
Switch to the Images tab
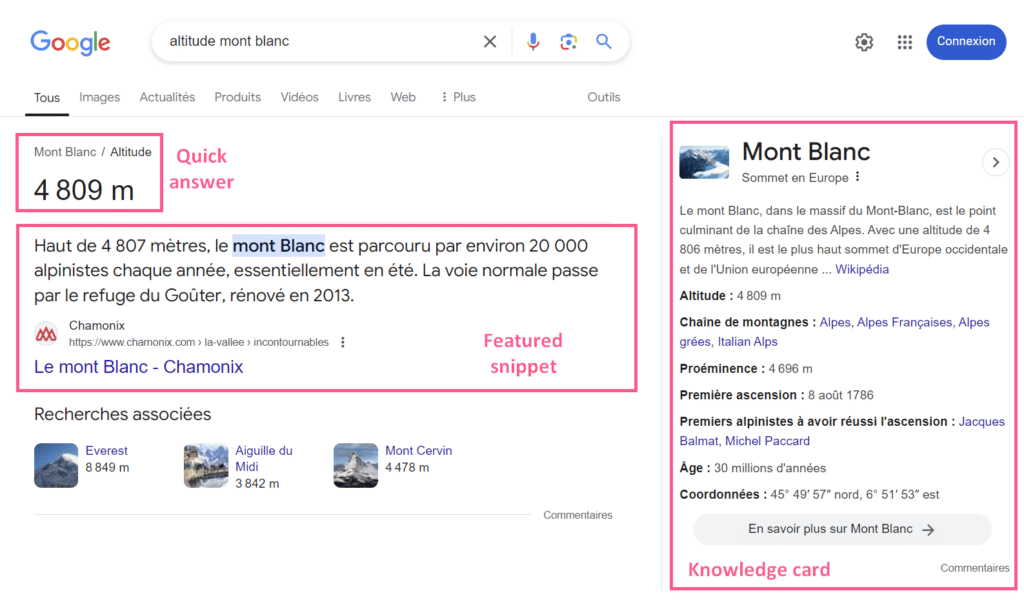99,97
